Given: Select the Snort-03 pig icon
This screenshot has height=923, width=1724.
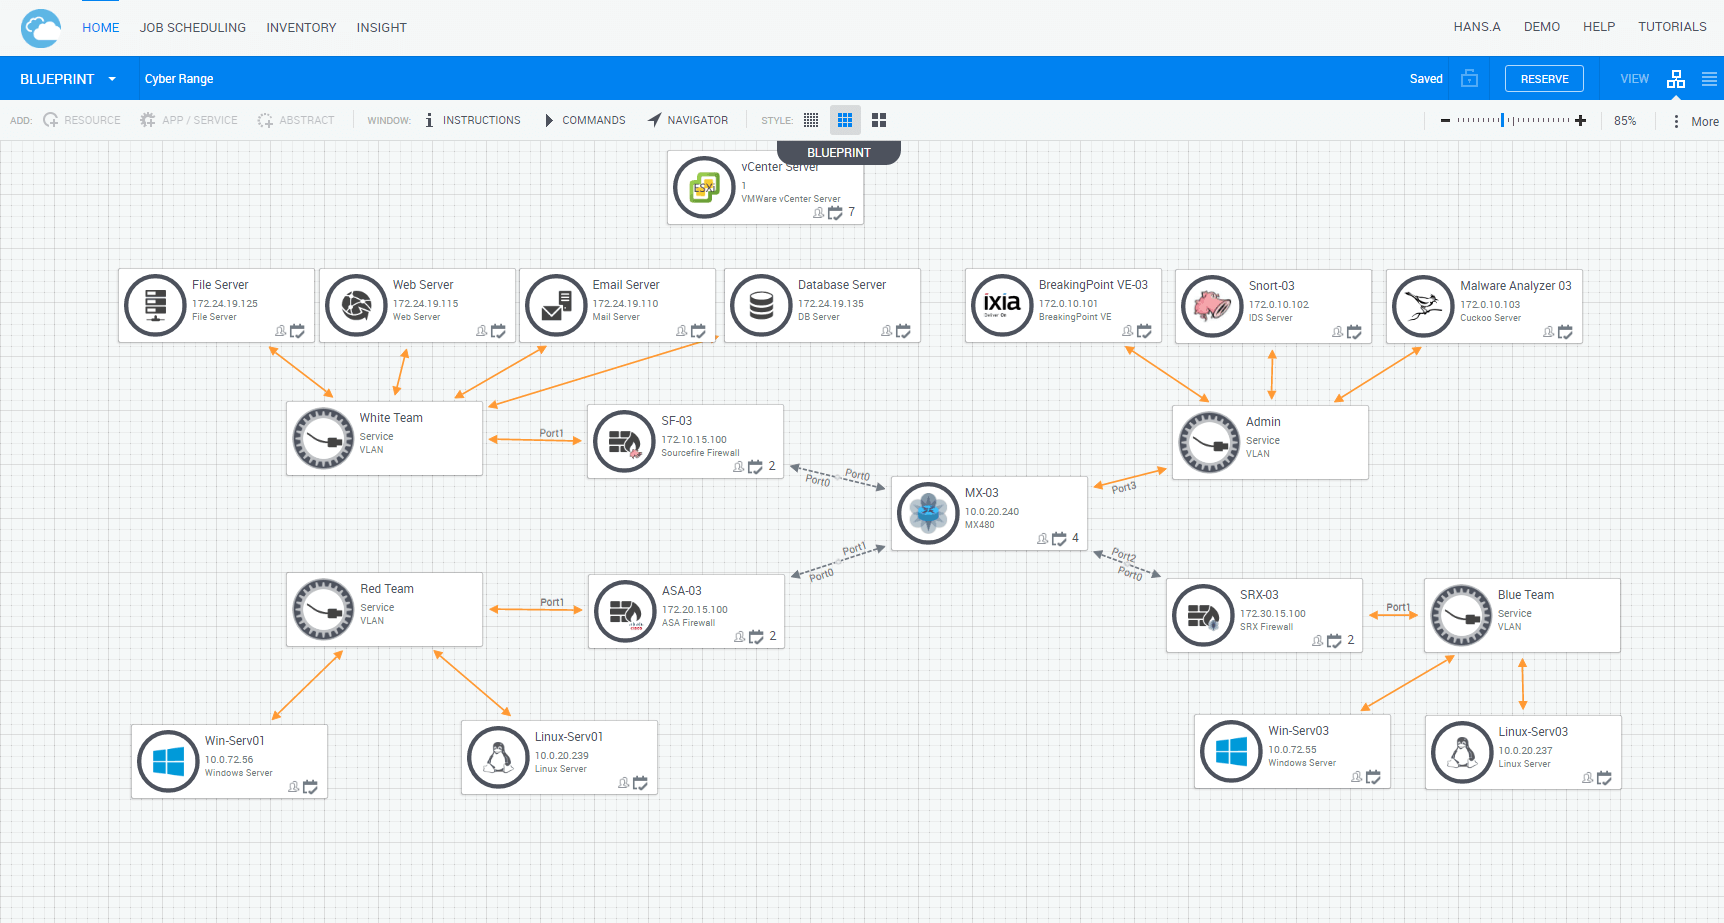Looking at the screenshot, I should click(x=1212, y=306).
